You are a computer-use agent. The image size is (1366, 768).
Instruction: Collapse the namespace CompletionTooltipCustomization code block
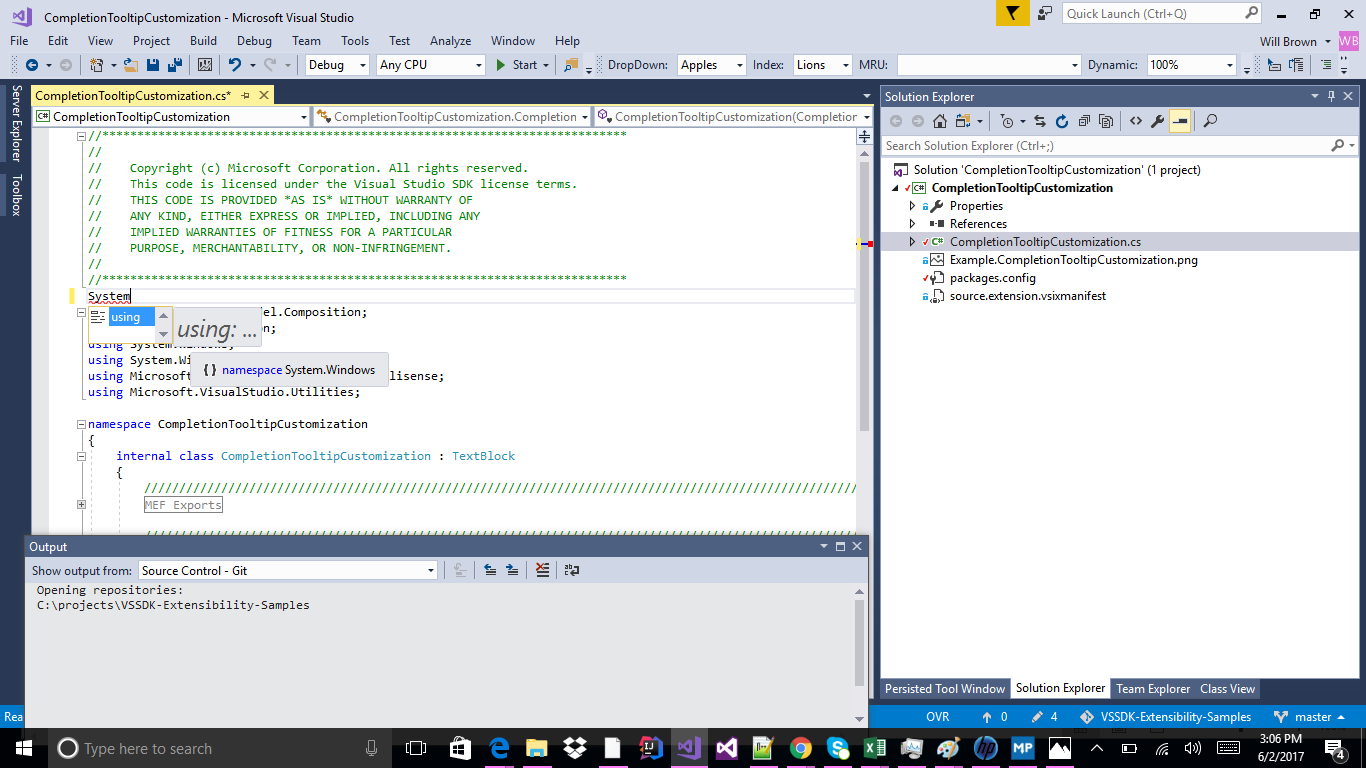(81, 424)
